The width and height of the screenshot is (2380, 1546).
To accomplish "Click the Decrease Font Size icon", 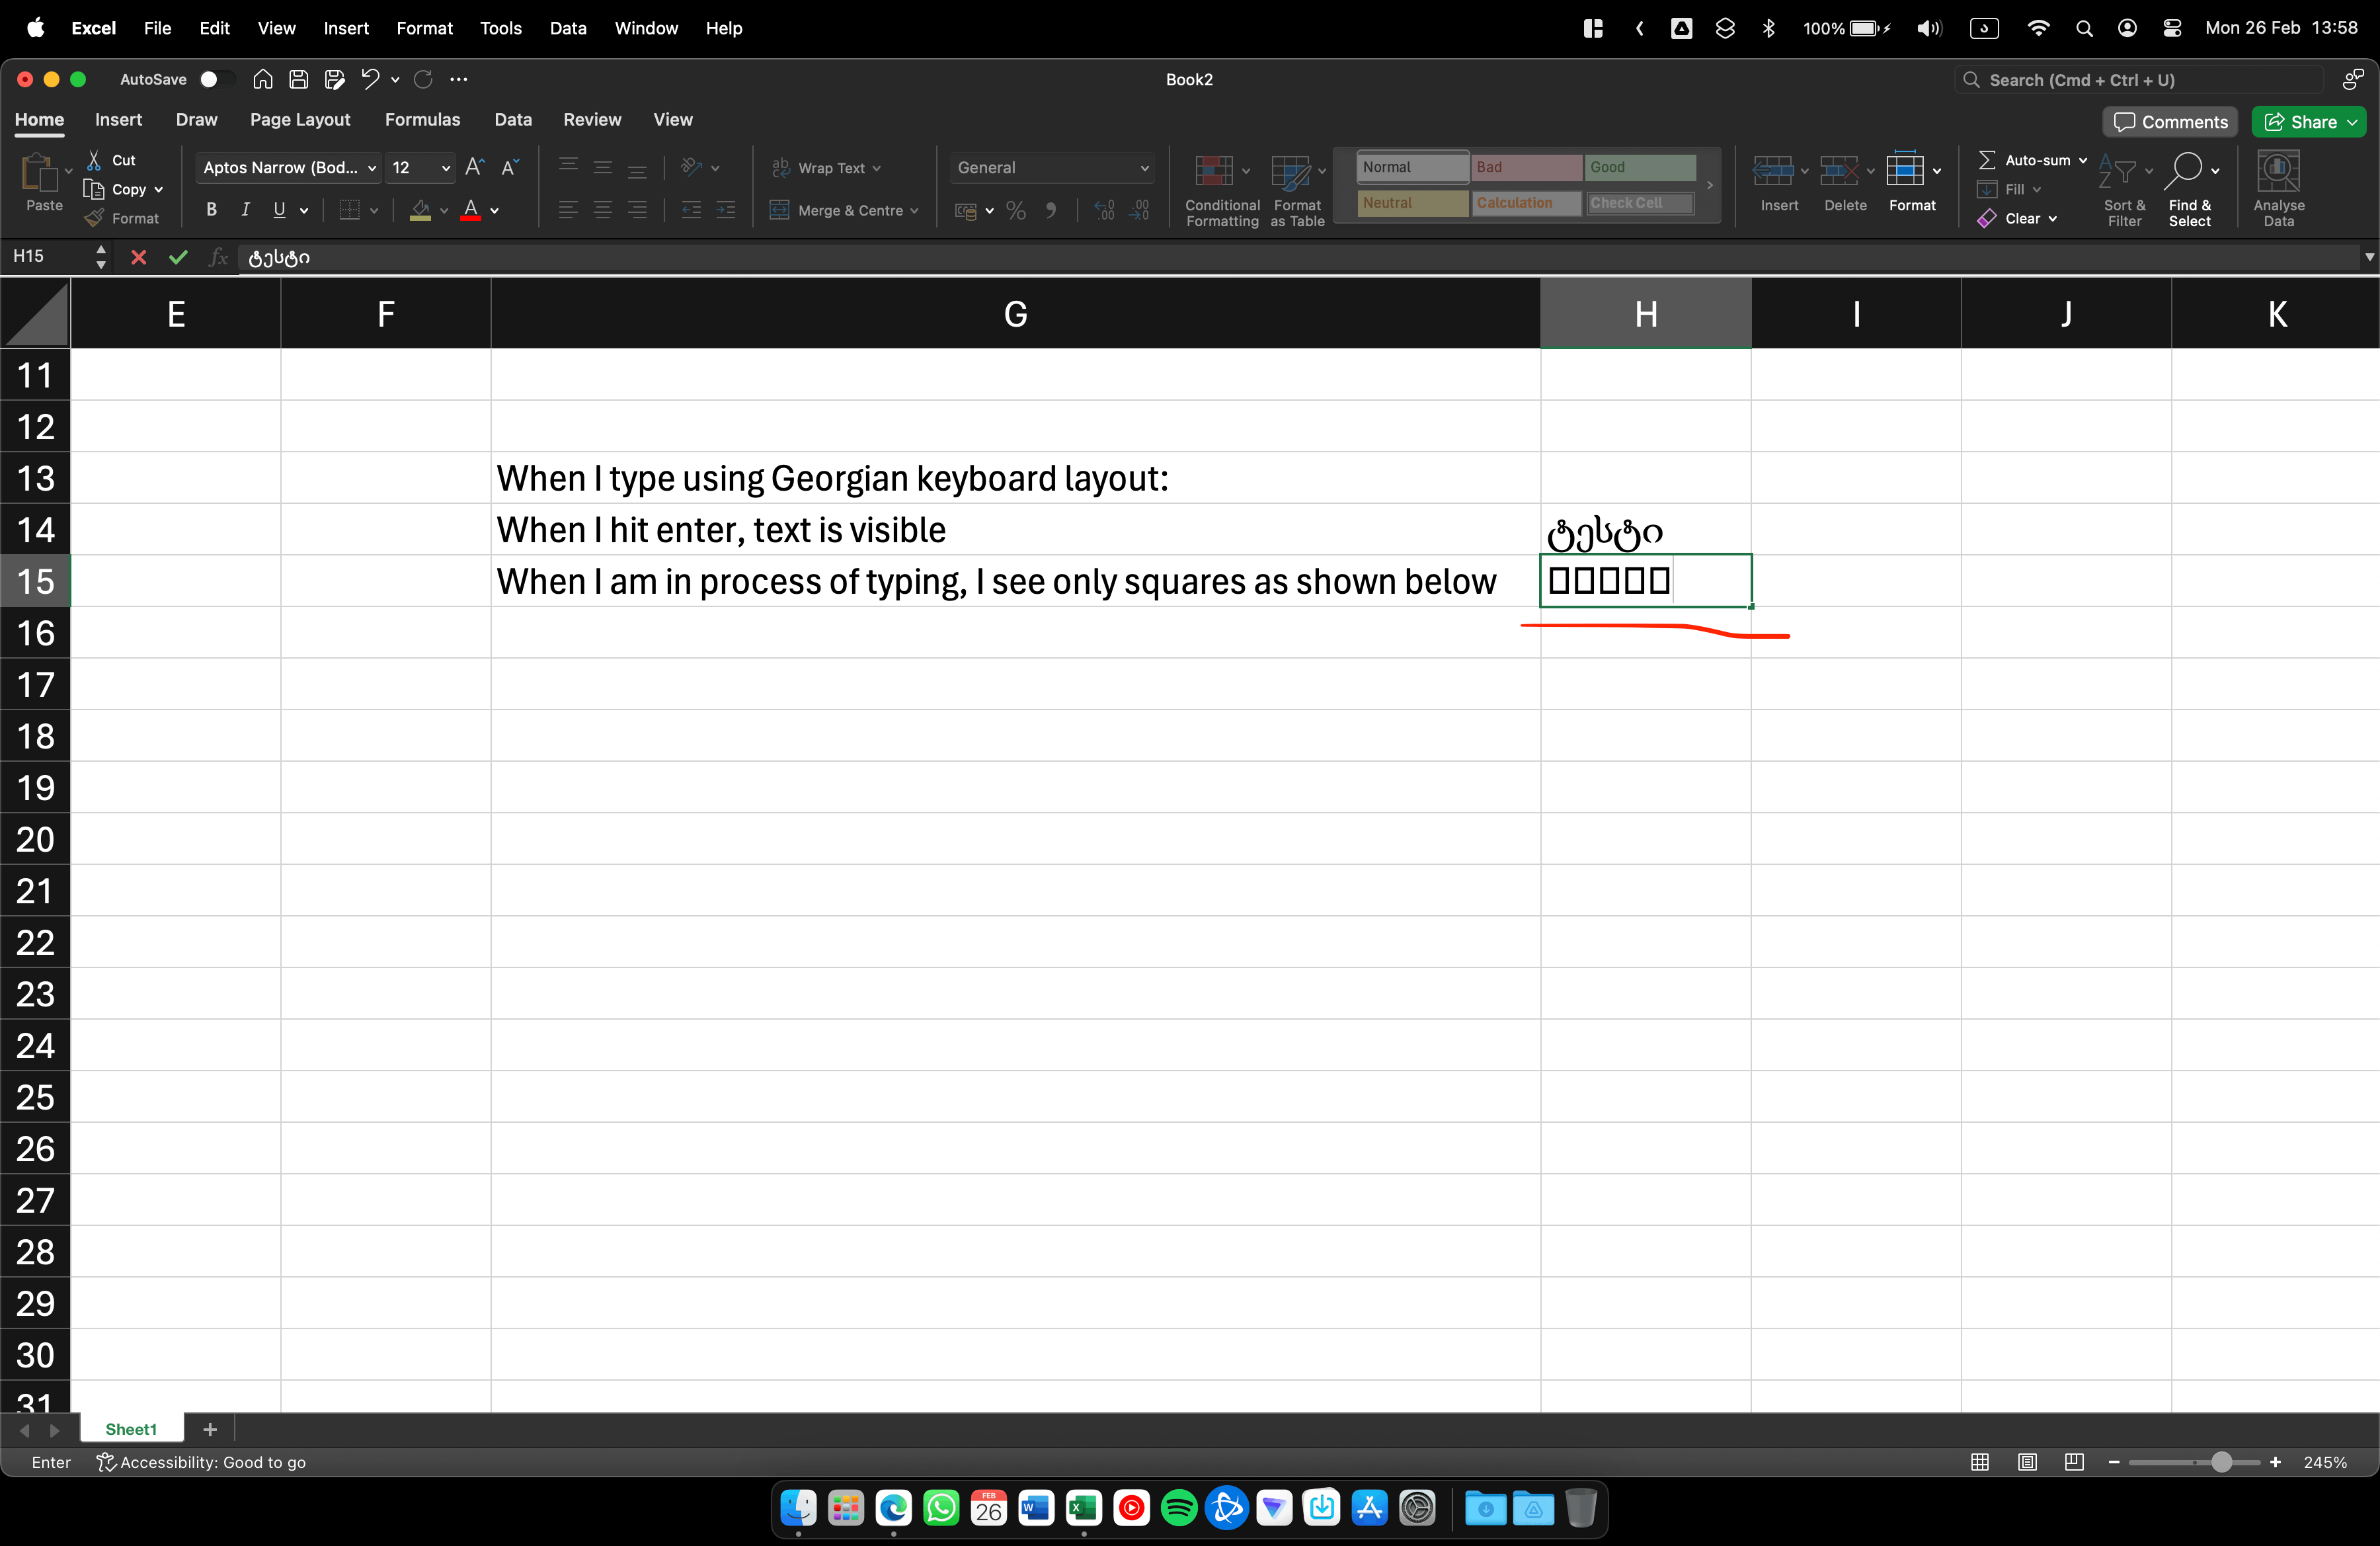I will [x=510, y=167].
